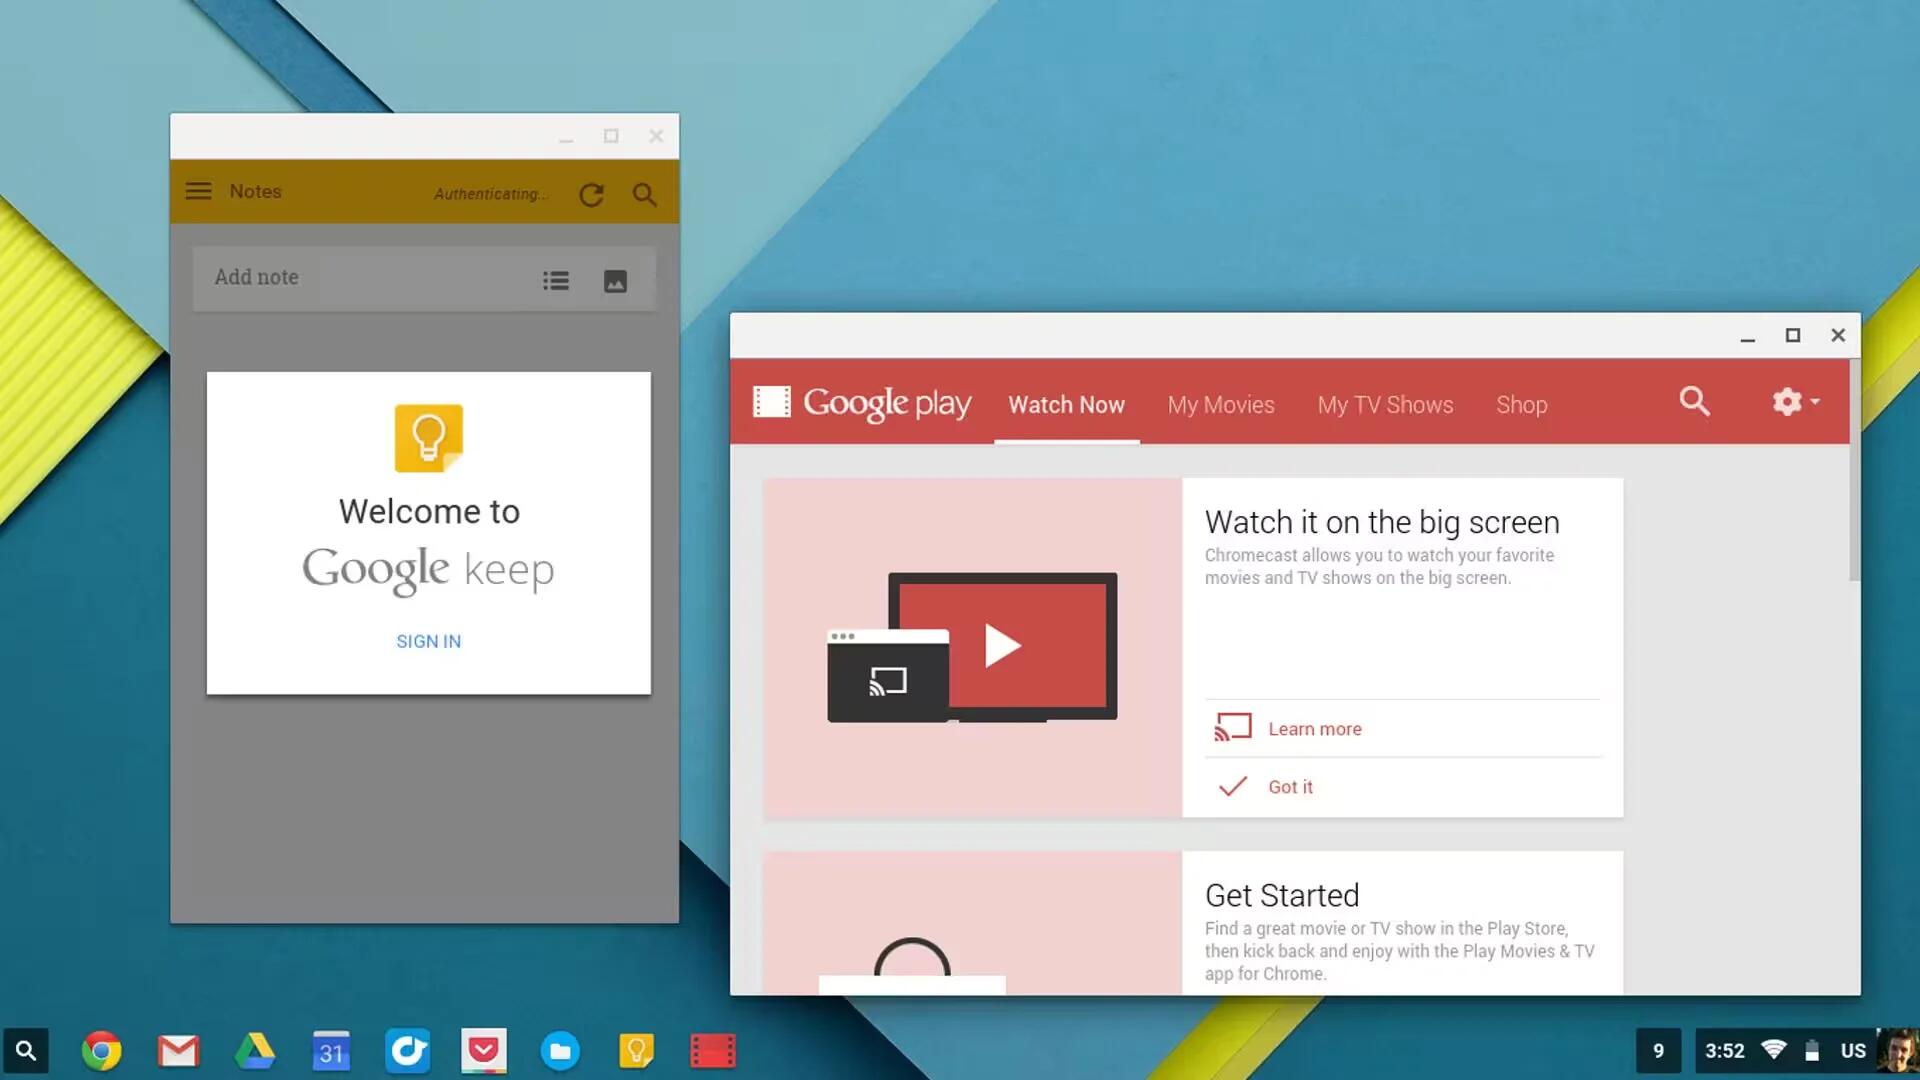This screenshot has width=1920, height=1080.
Task: Launch Chrome from the shelf
Action: coord(101,1051)
